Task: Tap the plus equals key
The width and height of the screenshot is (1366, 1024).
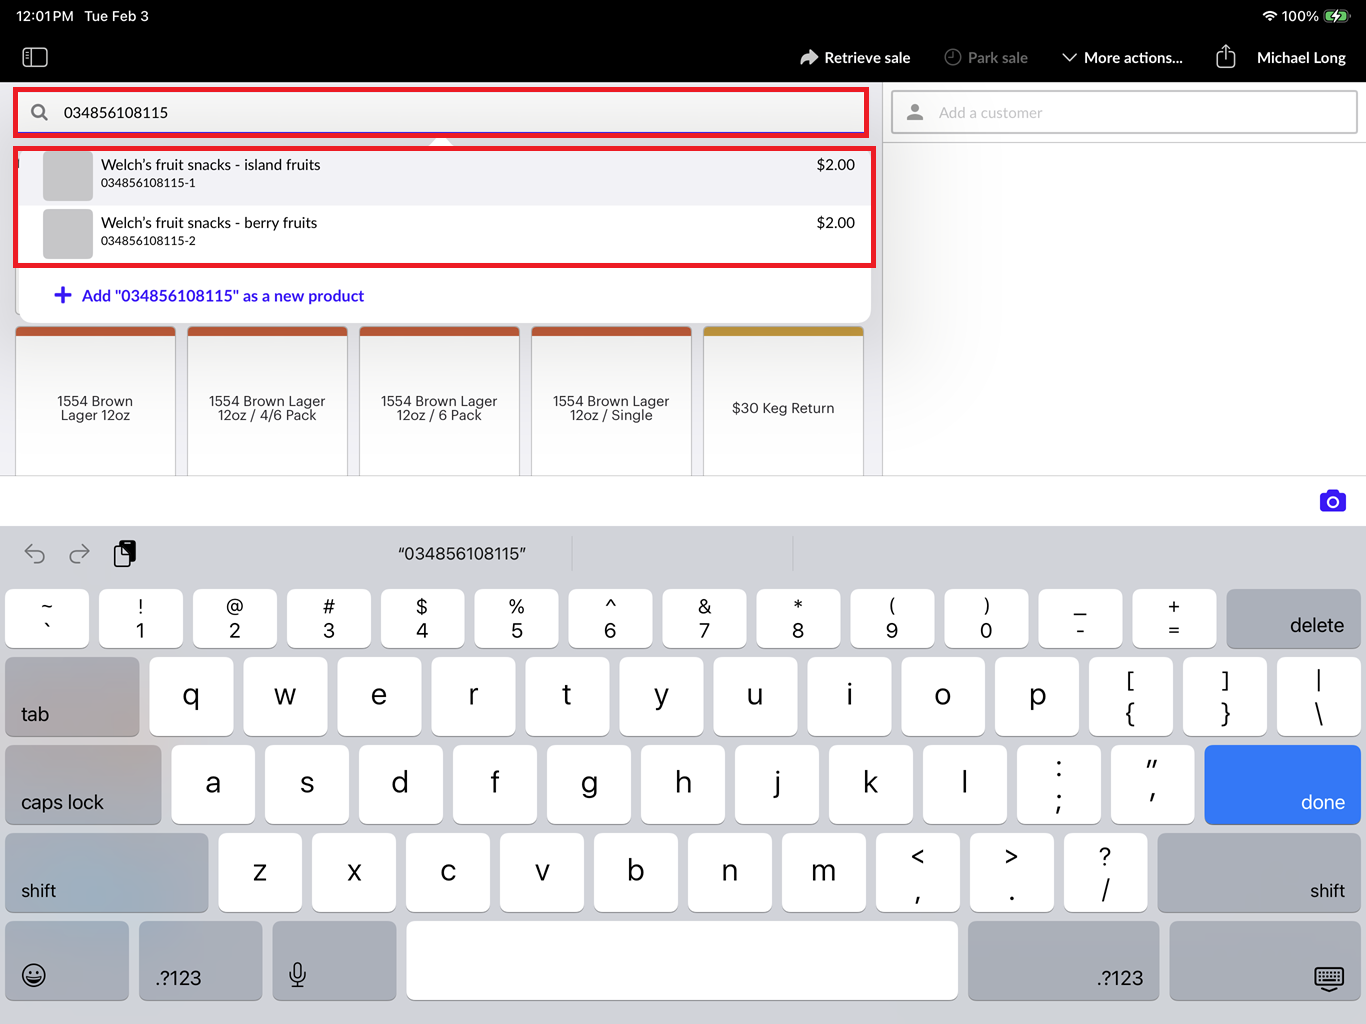Action: click(1174, 619)
